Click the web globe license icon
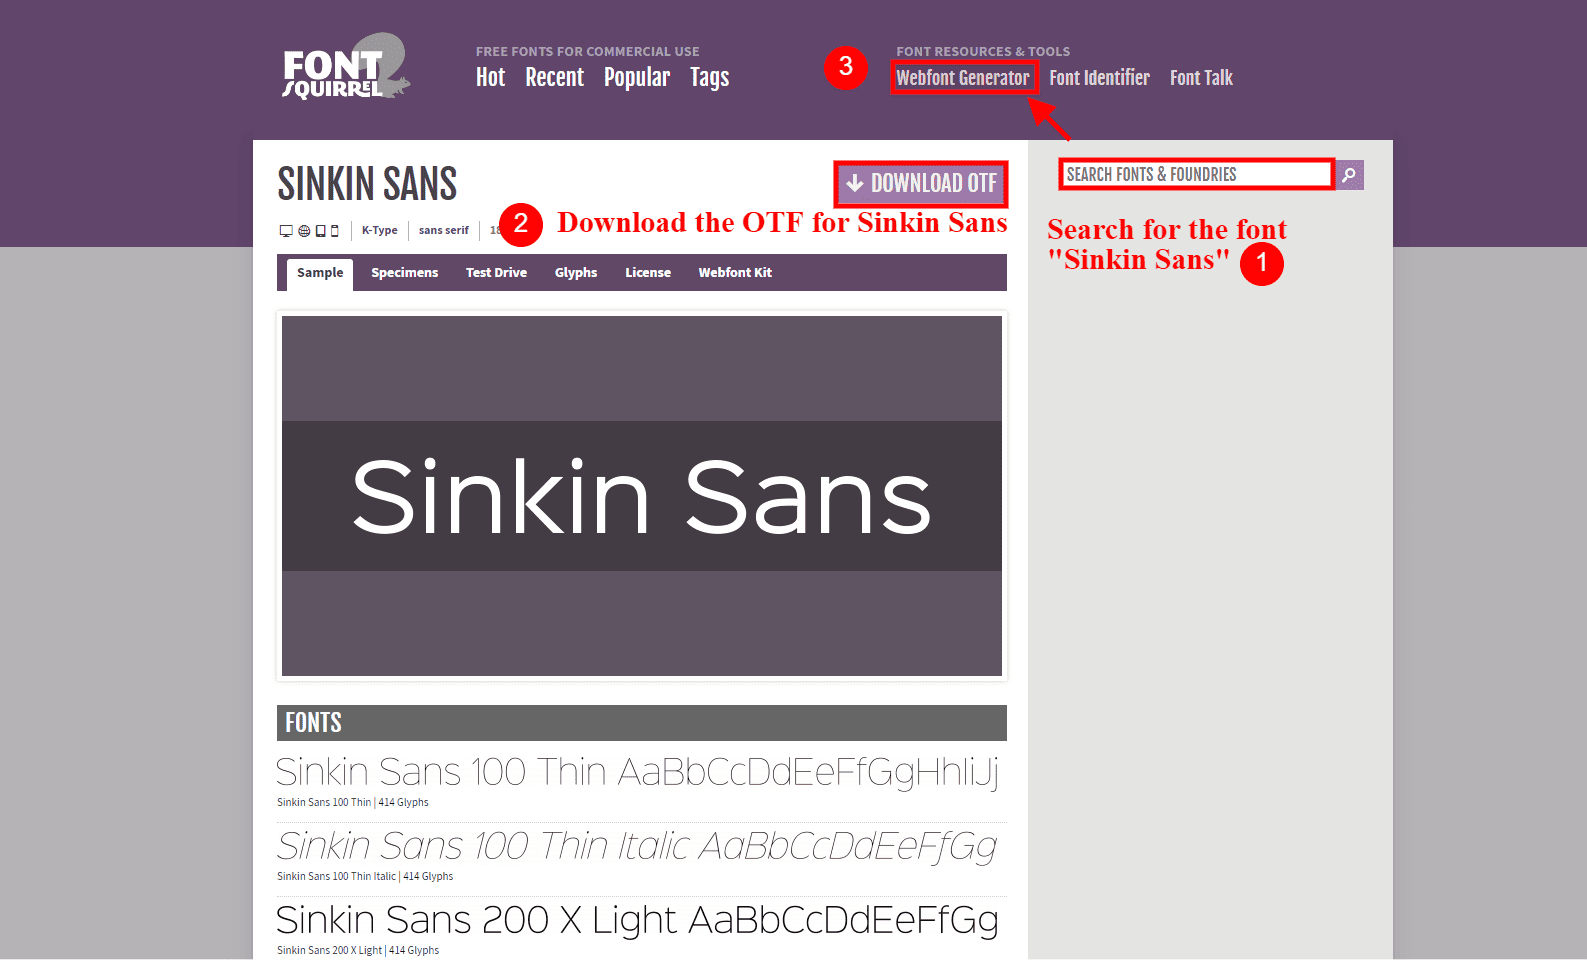1587x960 pixels. (x=304, y=231)
